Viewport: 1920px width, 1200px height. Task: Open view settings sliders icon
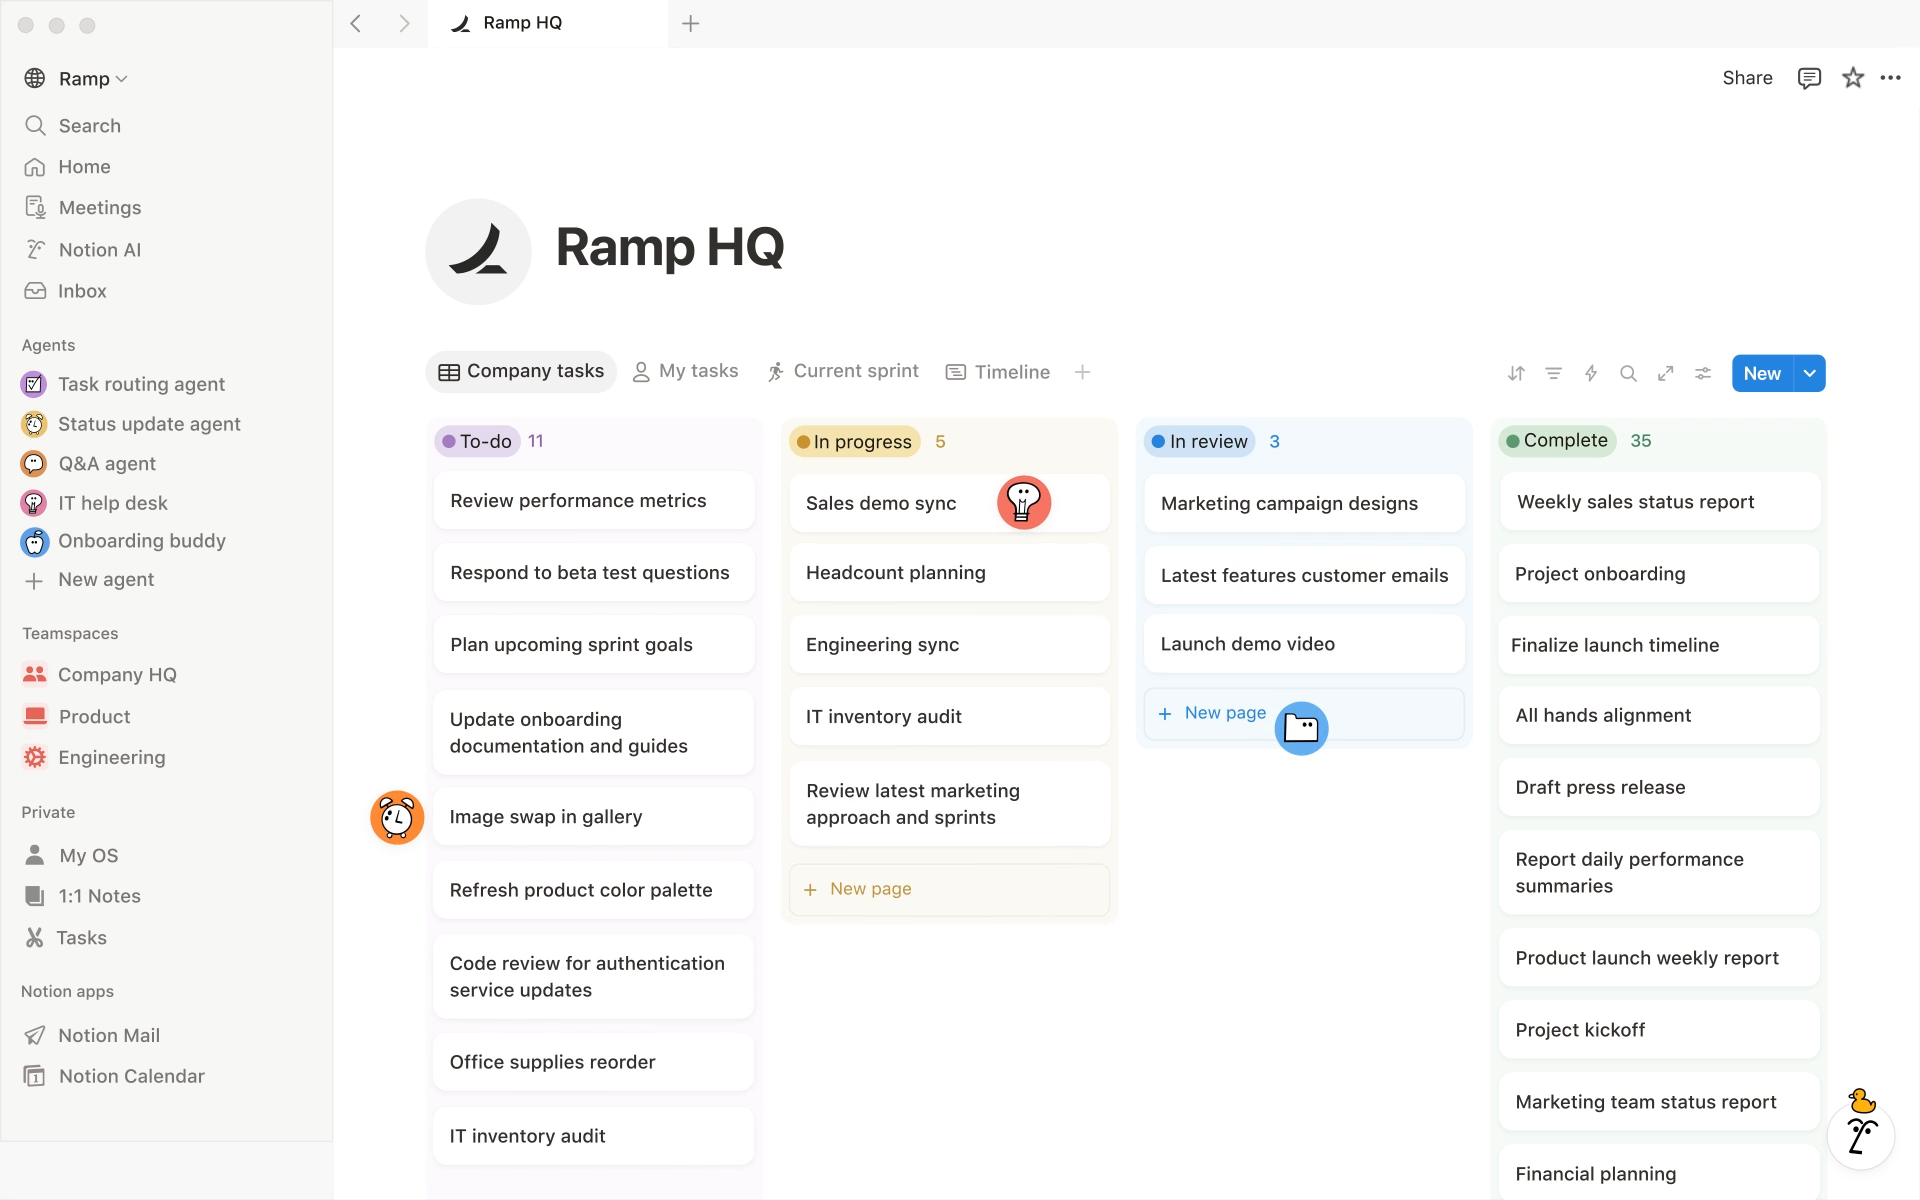1703,373
